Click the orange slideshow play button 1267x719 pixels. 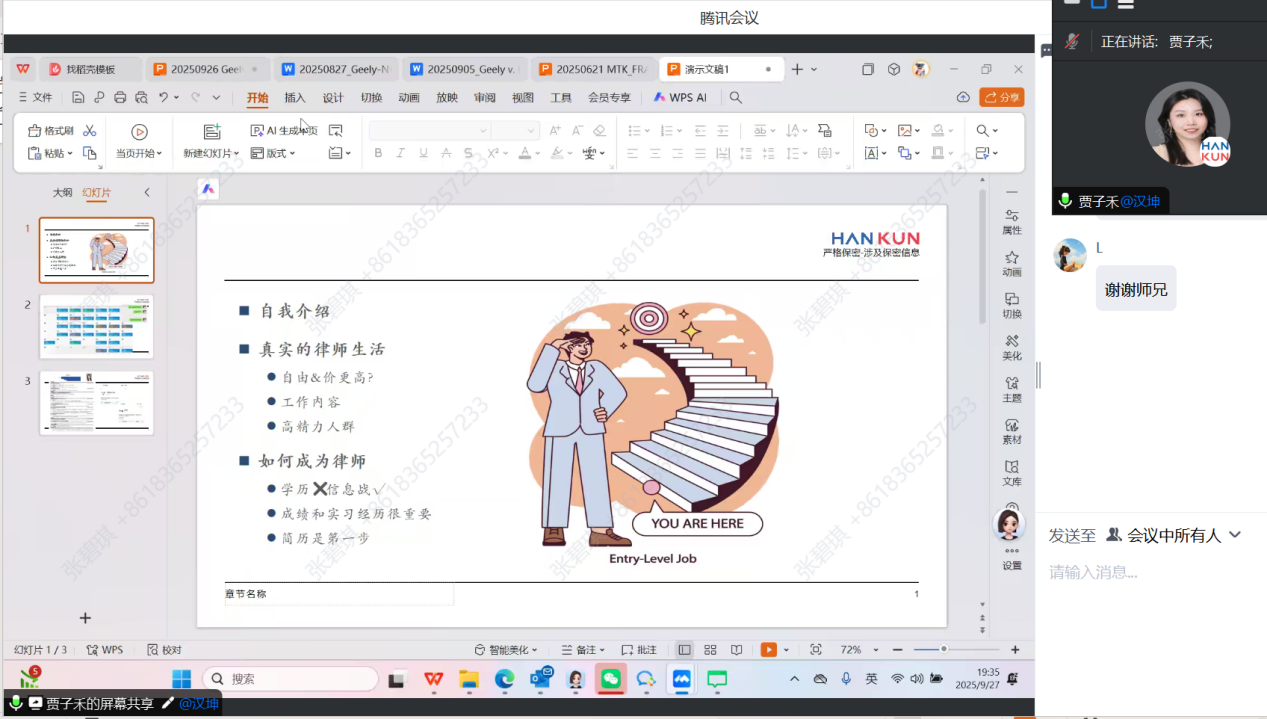click(x=768, y=650)
